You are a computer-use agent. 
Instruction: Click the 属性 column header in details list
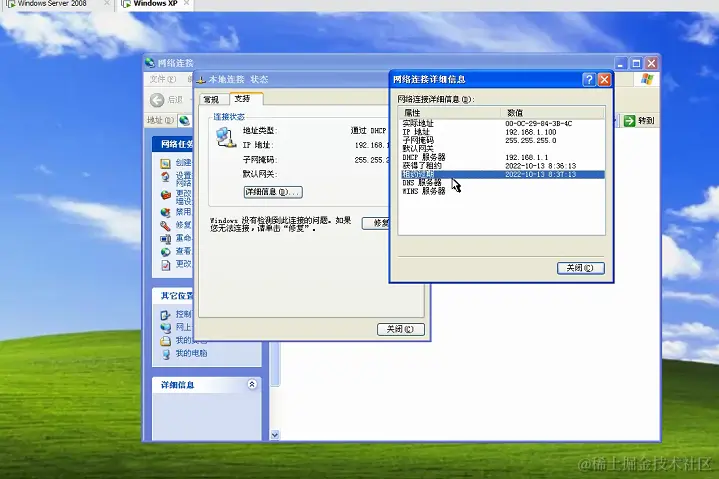point(449,112)
